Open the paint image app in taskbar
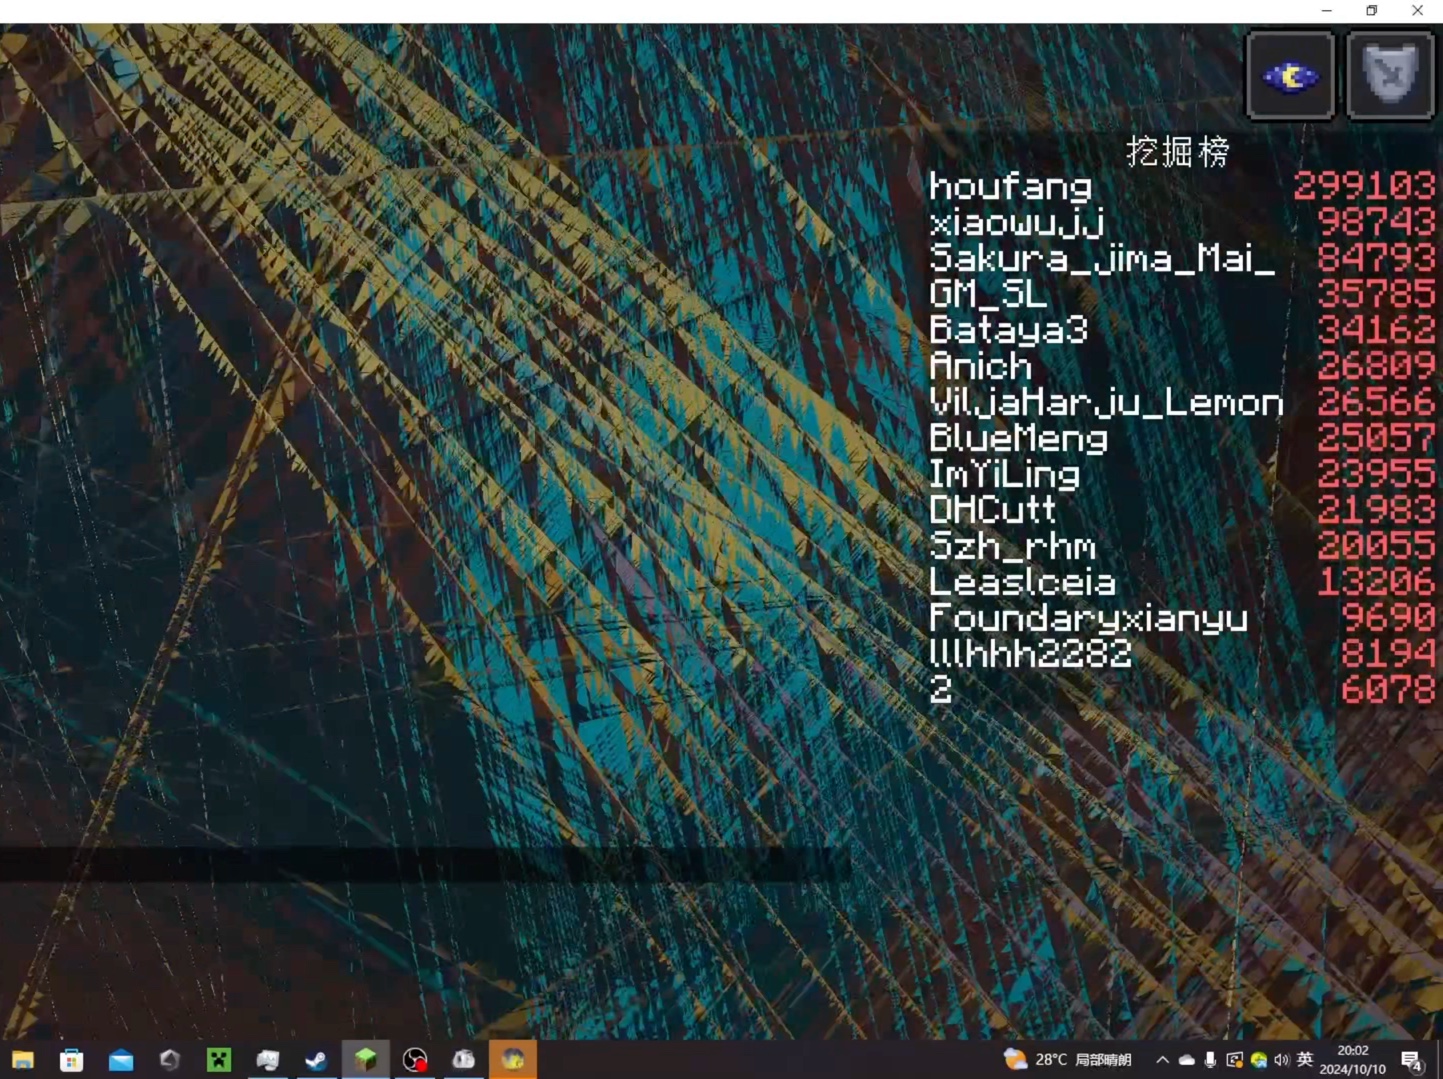 (267, 1060)
